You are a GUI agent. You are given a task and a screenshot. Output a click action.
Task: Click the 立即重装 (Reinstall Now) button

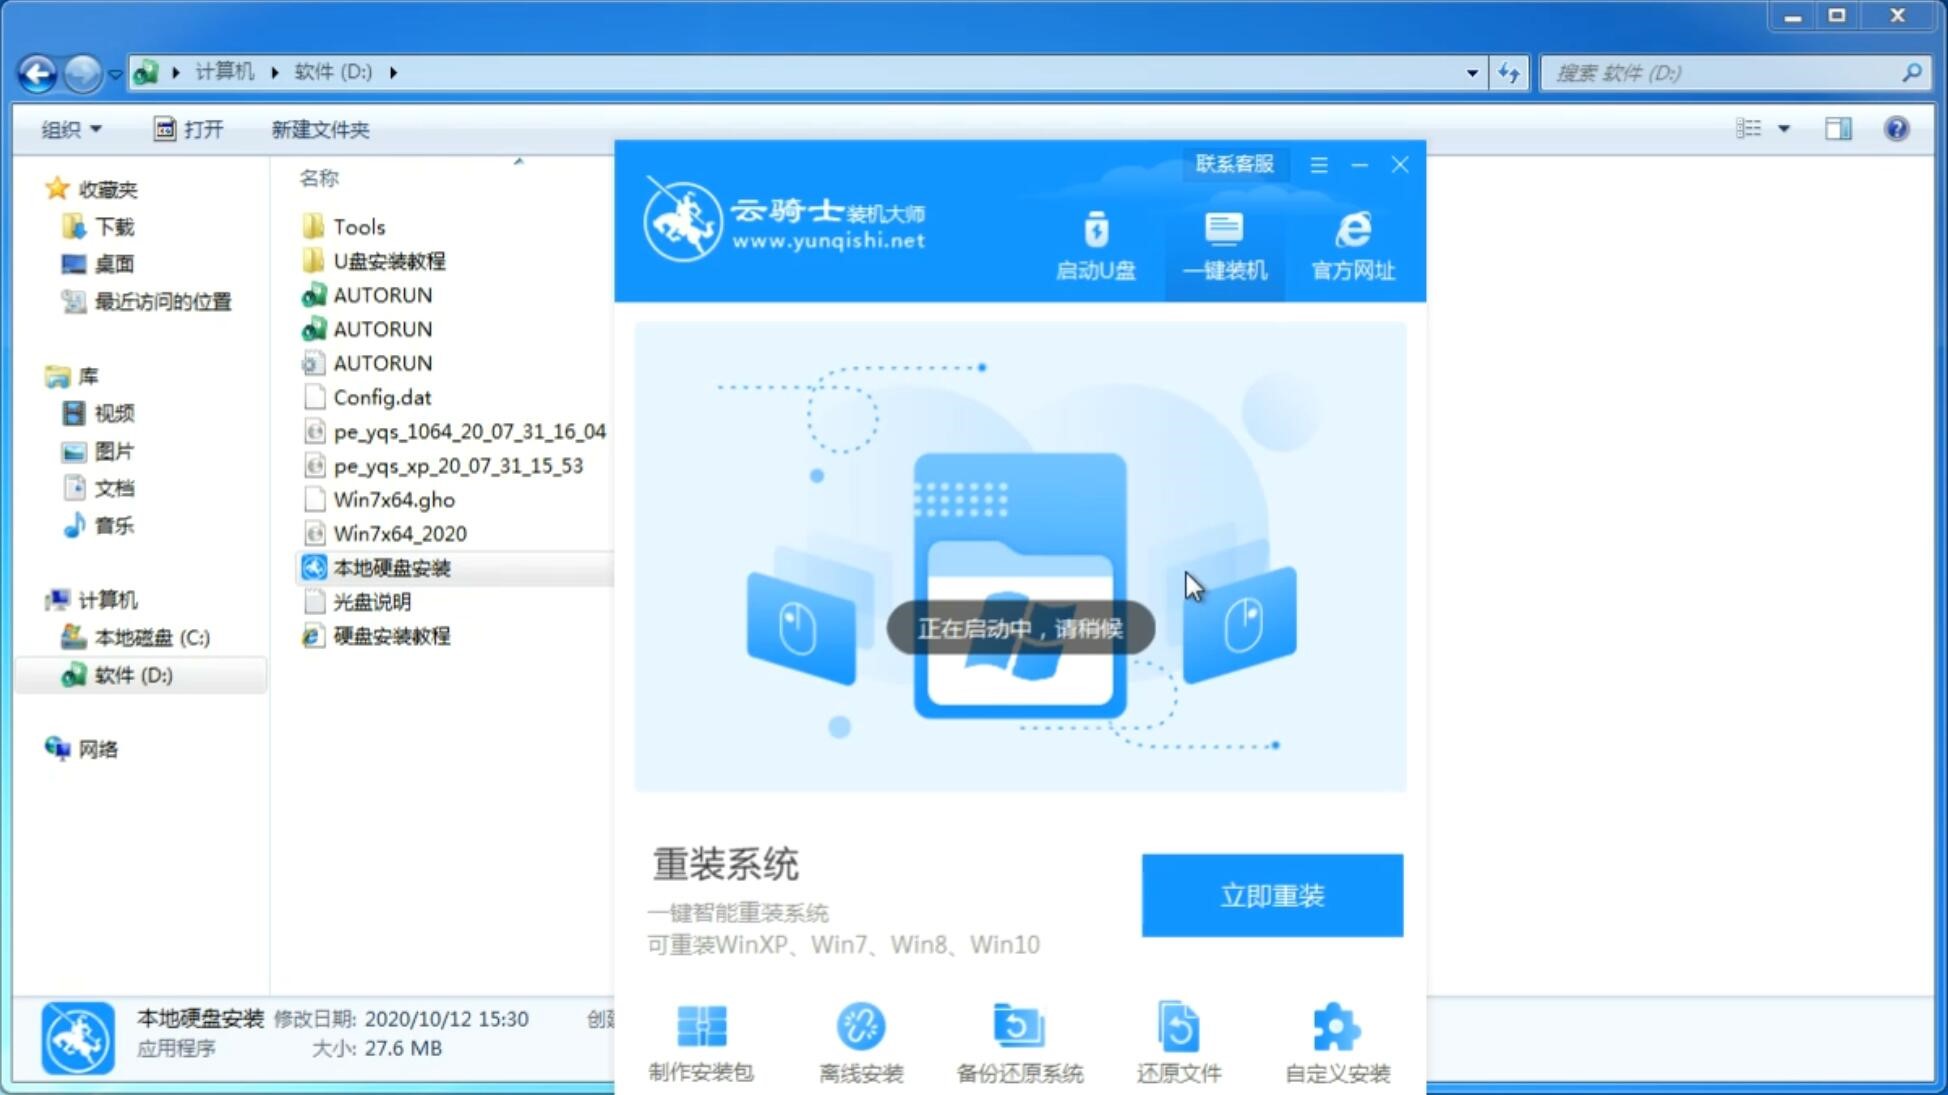coord(1271,896)
